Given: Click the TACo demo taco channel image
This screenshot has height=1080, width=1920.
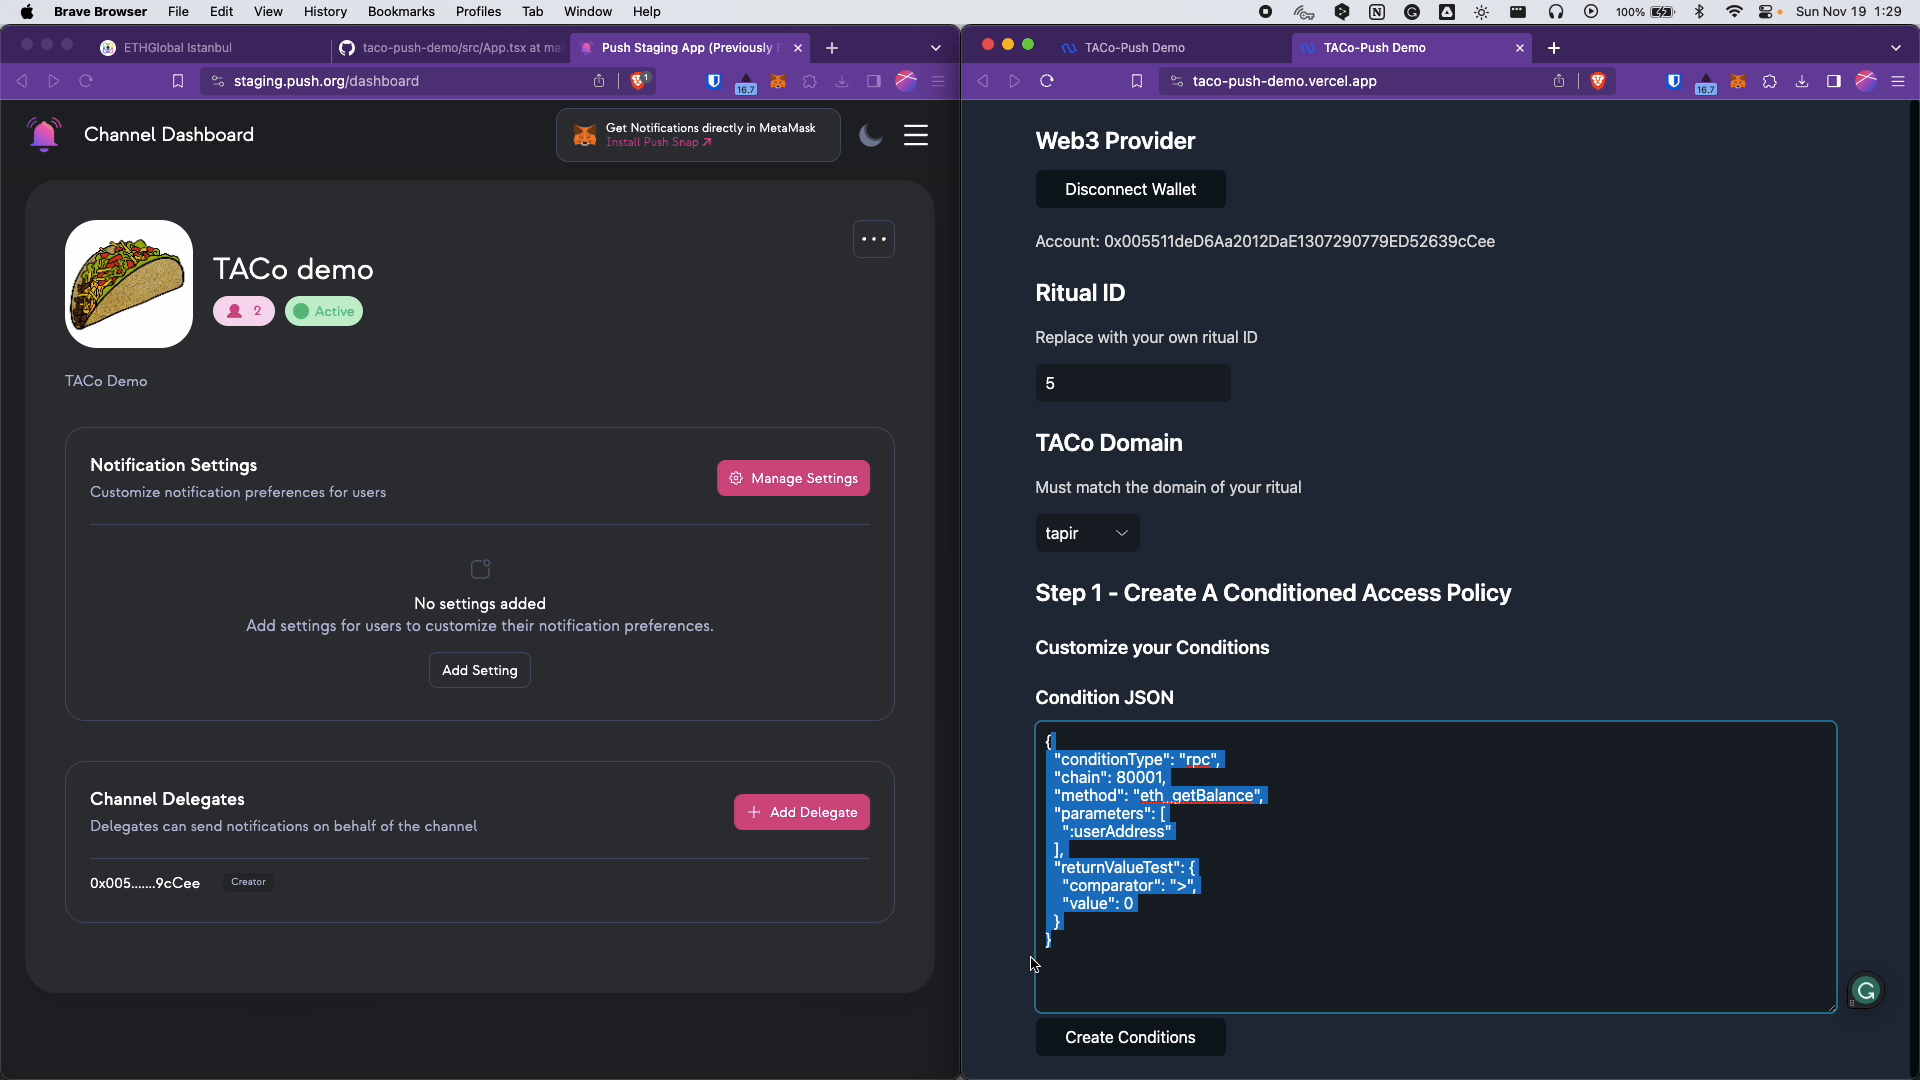Looking at the screenshot, I should tap(129, 284).
